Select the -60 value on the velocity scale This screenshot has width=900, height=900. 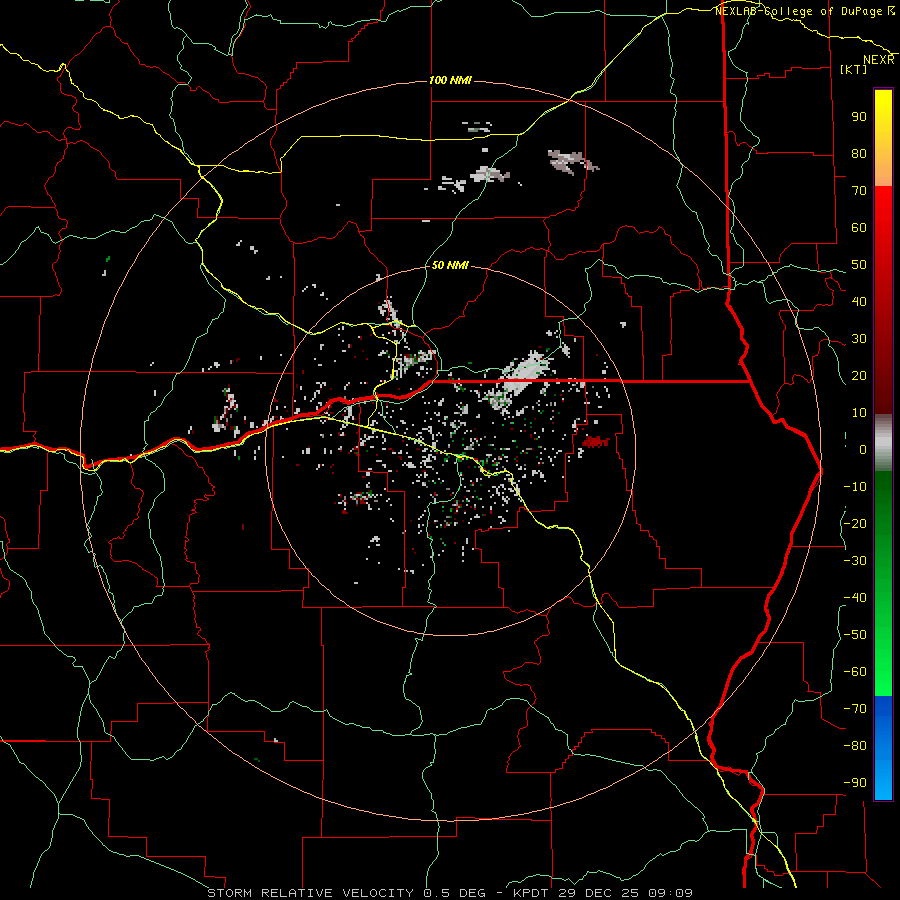(x=855, y=672)
